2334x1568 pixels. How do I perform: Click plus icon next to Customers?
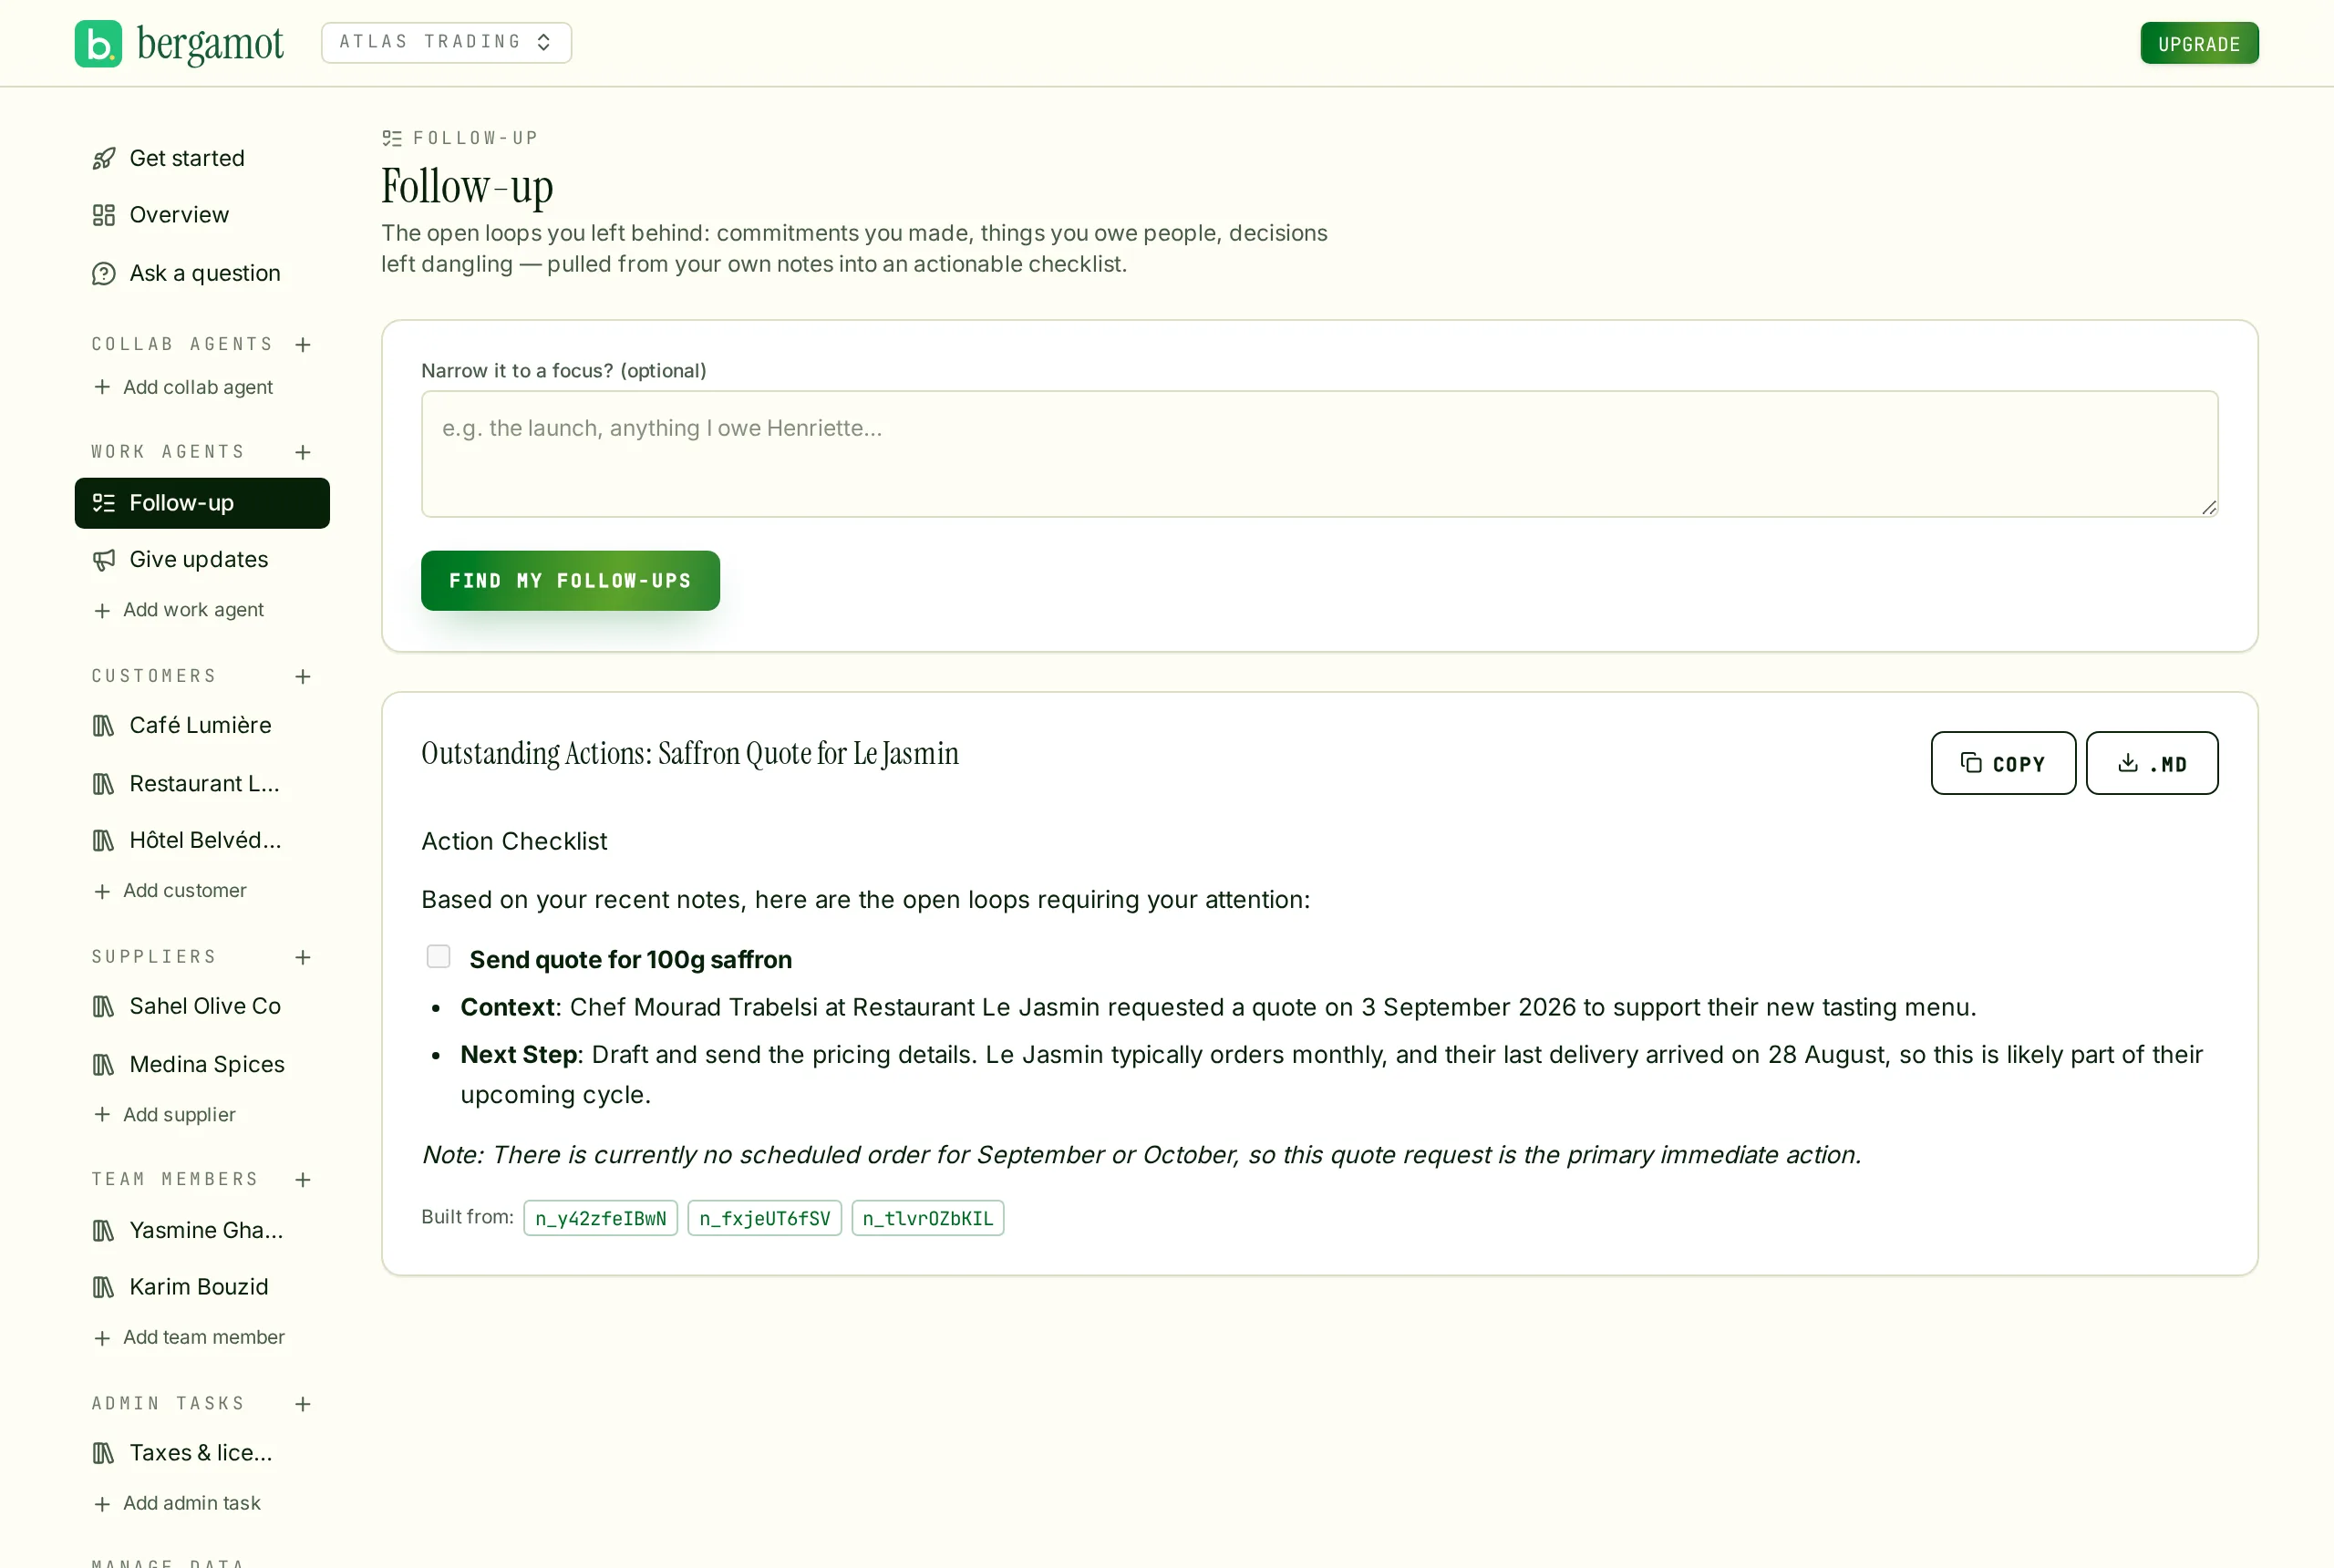[303, 677]
